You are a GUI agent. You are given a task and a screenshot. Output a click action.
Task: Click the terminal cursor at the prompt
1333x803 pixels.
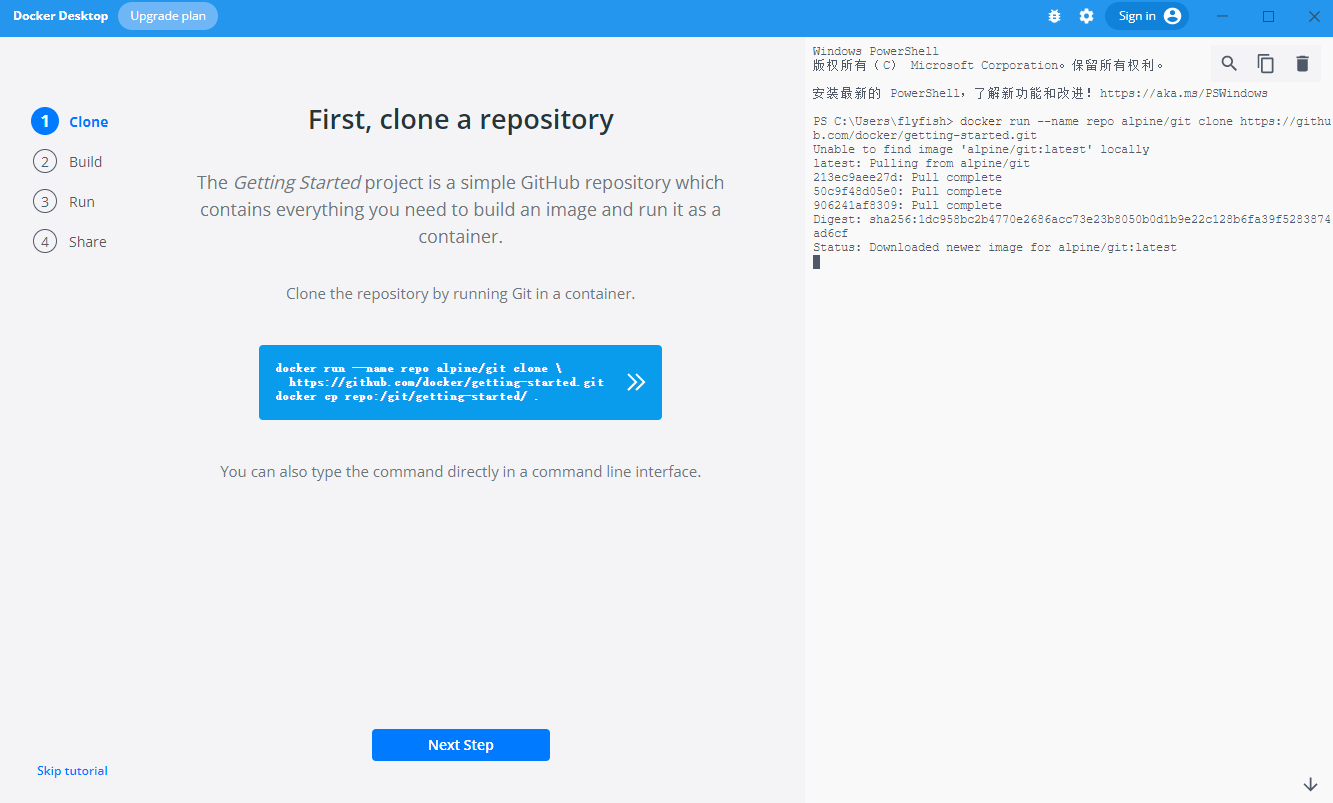coord(817,262)
